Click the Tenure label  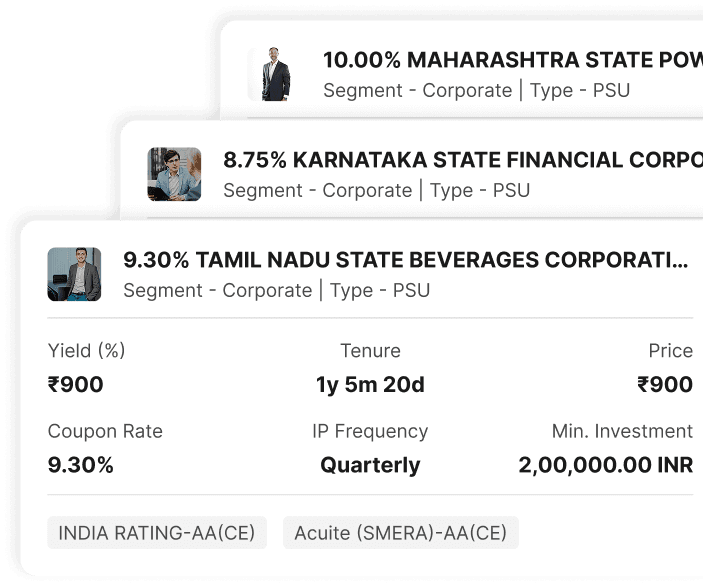coord(370,351)
